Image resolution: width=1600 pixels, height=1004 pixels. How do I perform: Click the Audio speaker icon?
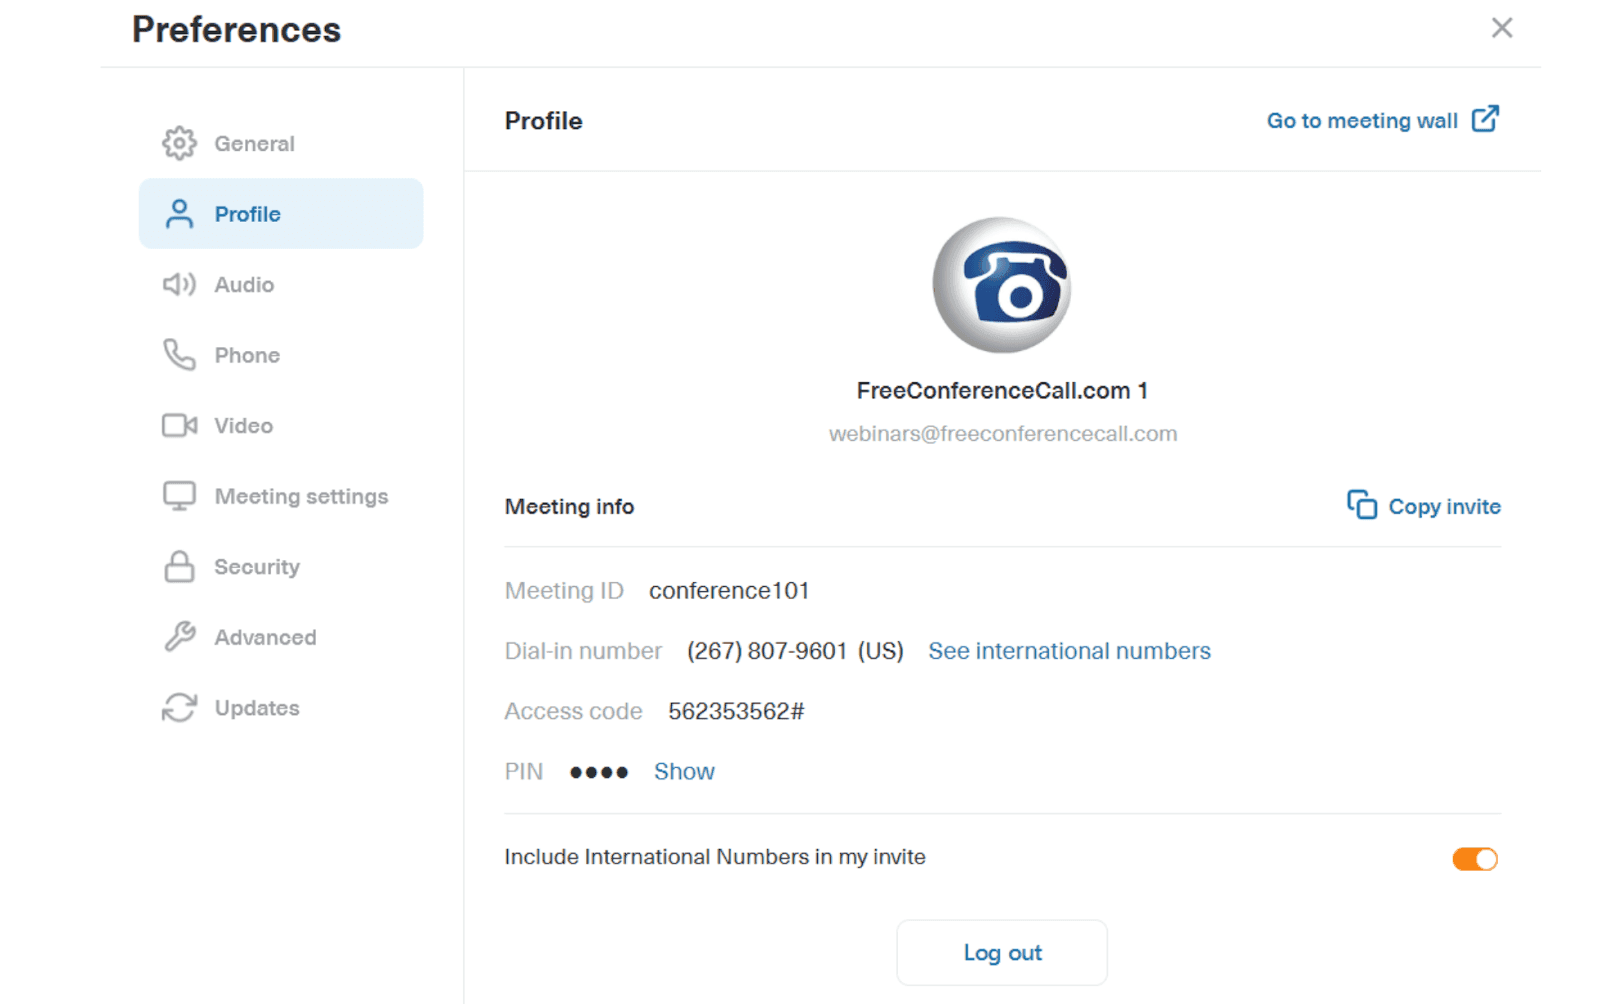coord(179,285)
